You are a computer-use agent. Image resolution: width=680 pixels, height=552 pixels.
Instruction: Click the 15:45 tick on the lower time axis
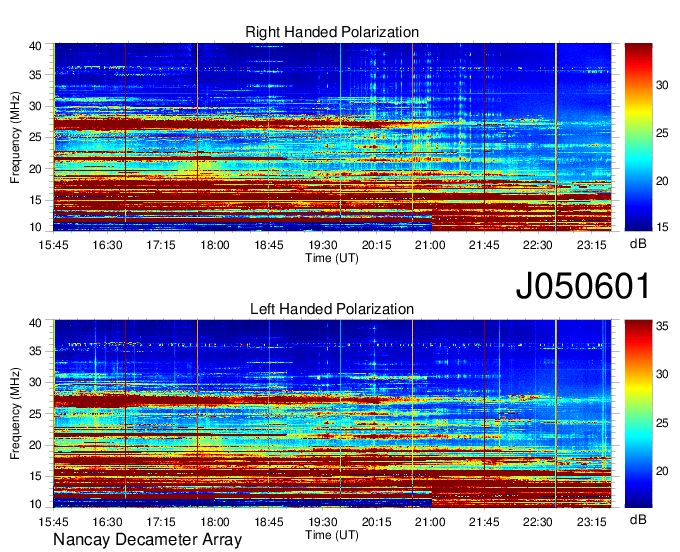[x=53, y=522]
